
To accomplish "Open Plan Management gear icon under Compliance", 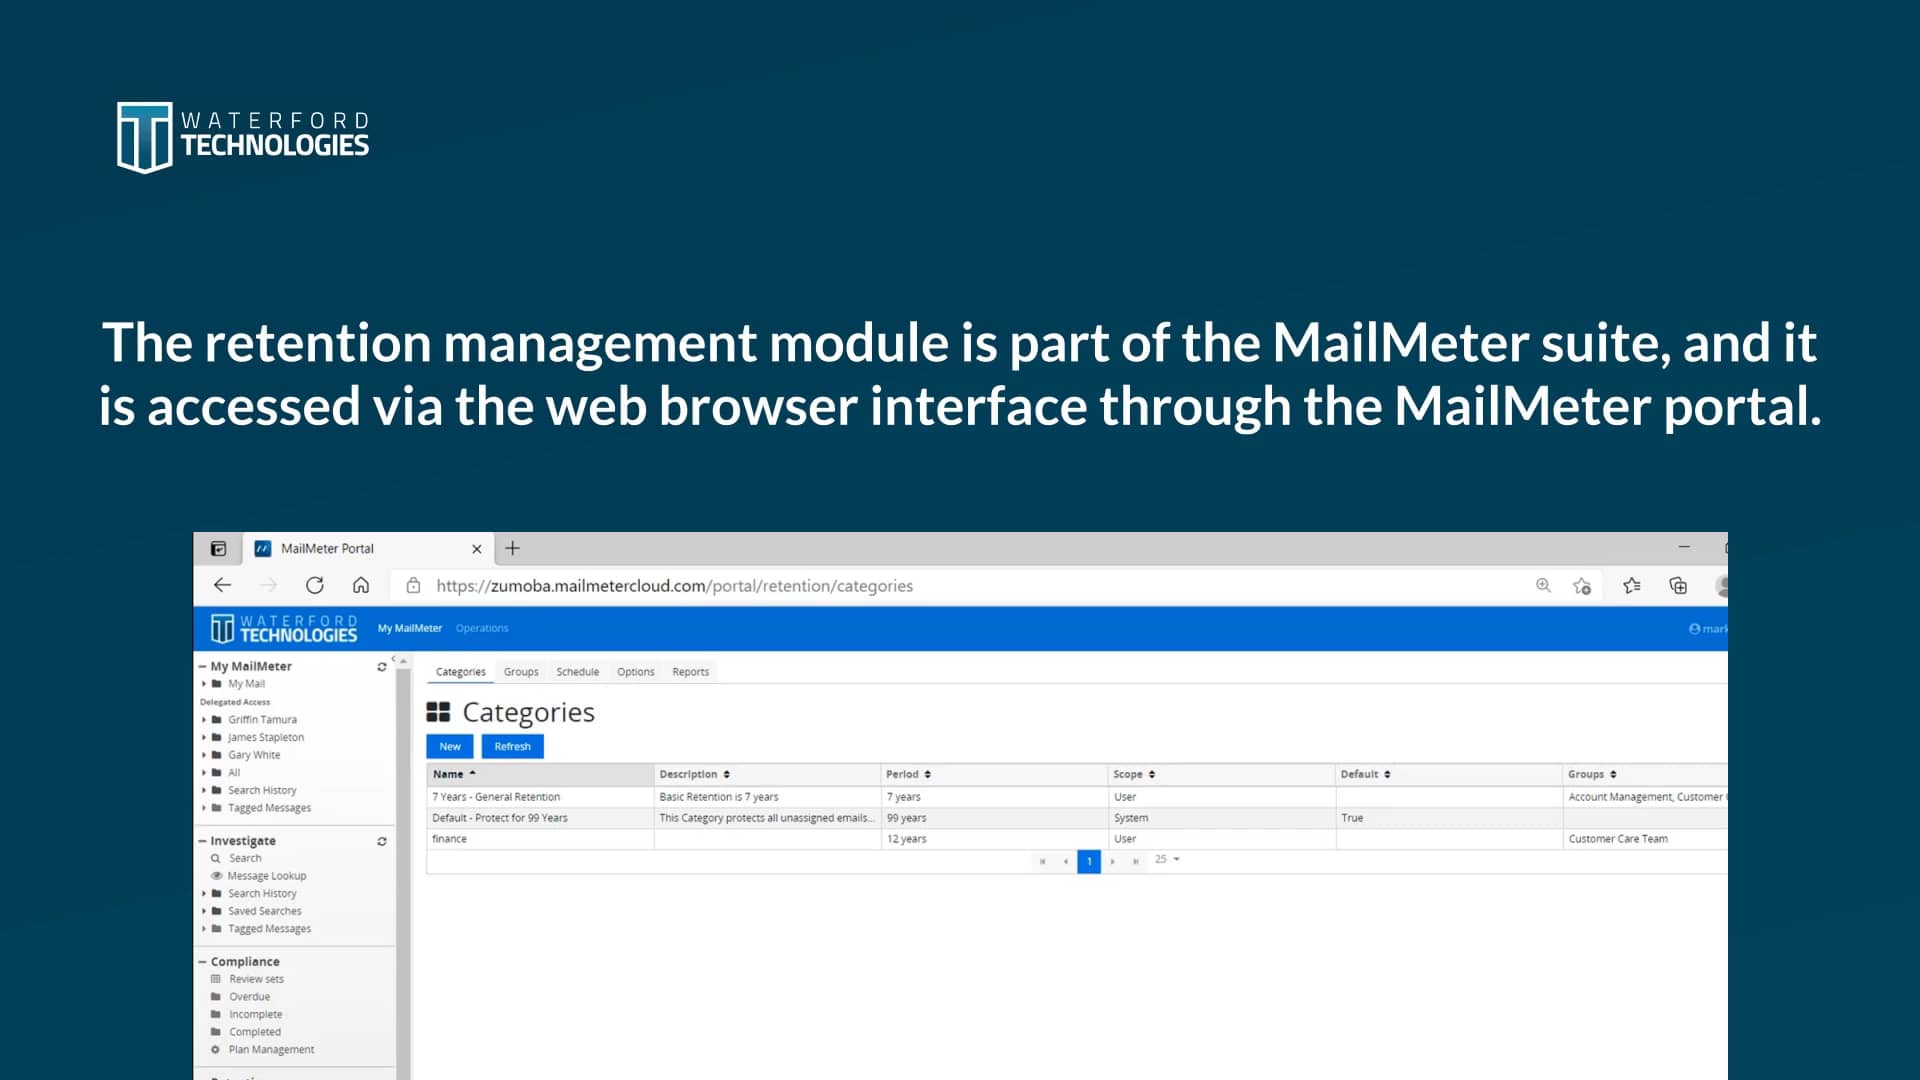I will coord(216,1049).
